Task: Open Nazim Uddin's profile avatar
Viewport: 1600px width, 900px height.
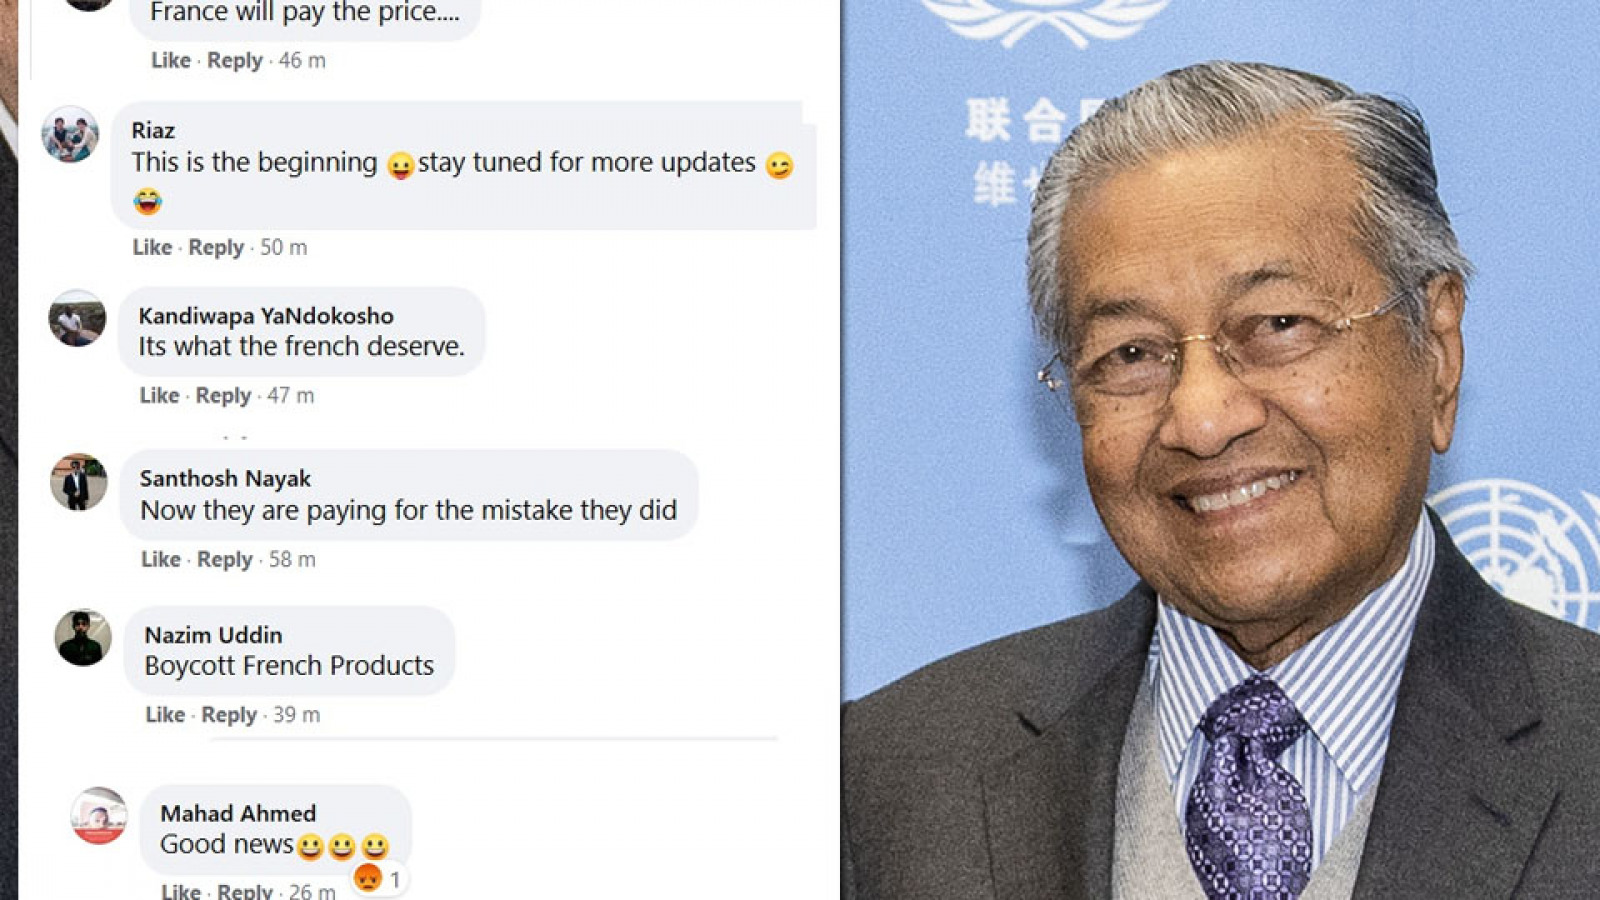Action: [83, 637]
